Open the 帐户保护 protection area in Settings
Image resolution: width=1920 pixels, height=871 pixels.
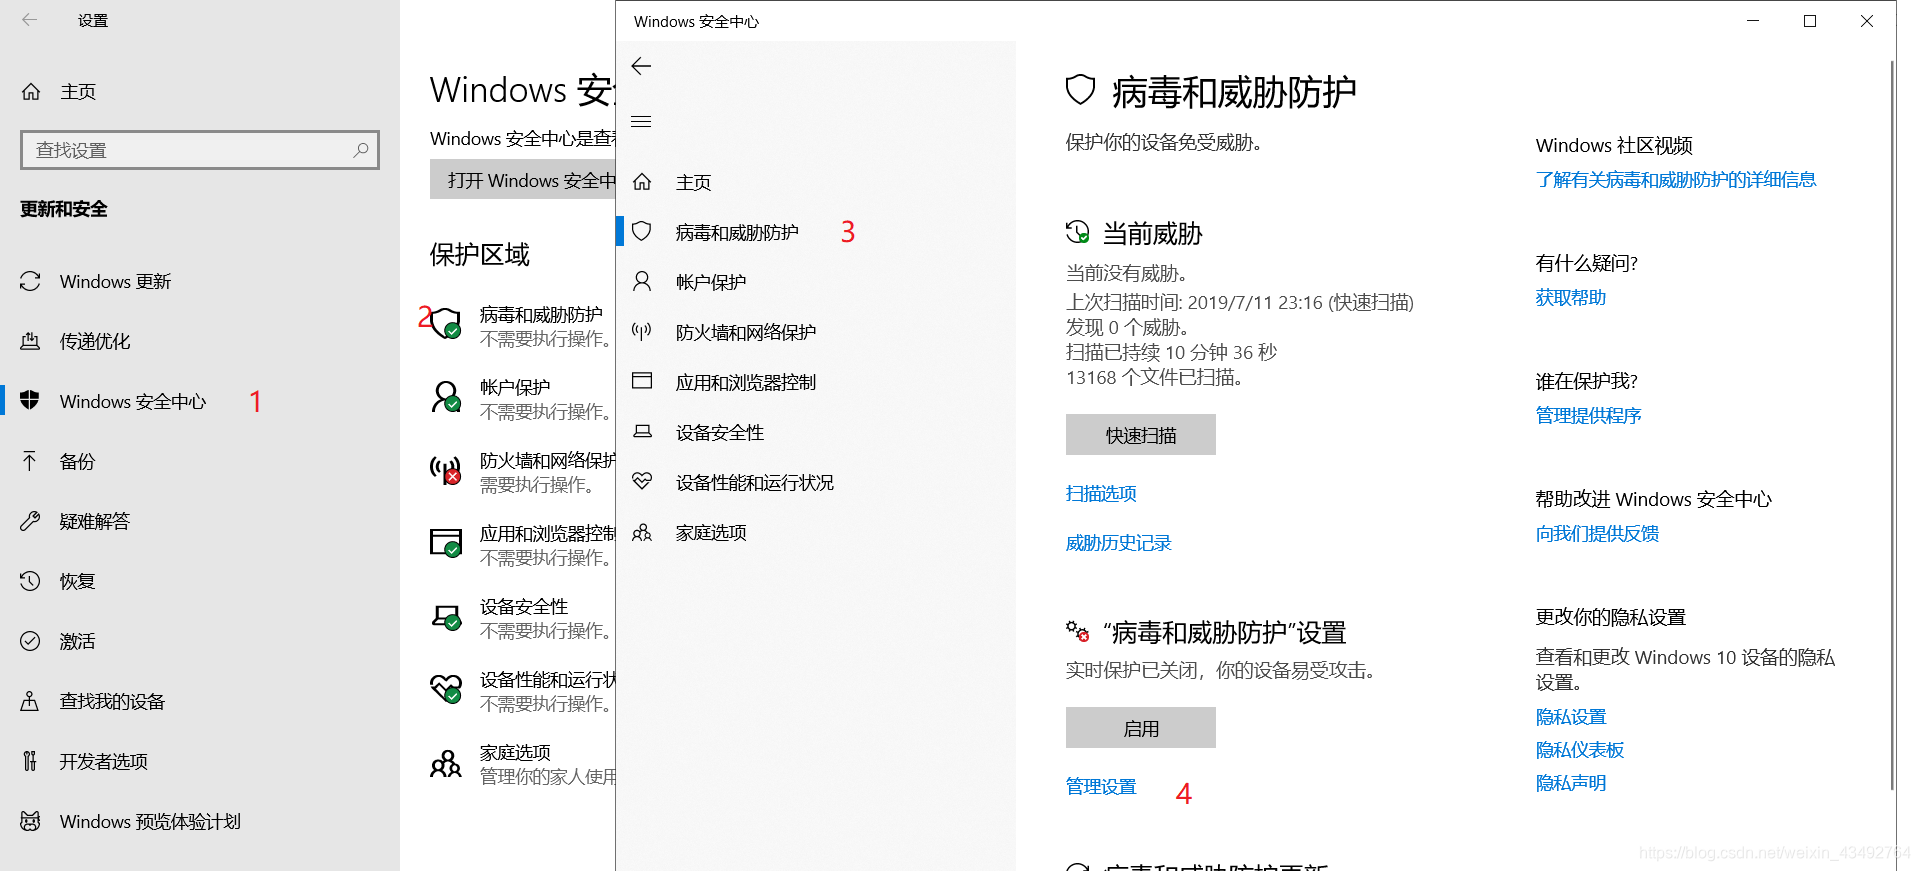pos(523,398)
